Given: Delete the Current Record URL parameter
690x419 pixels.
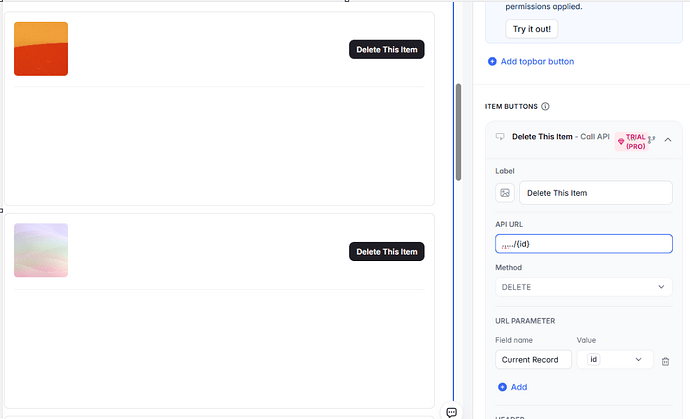Looking at the screenshot, I should click(x=665, y=361).
